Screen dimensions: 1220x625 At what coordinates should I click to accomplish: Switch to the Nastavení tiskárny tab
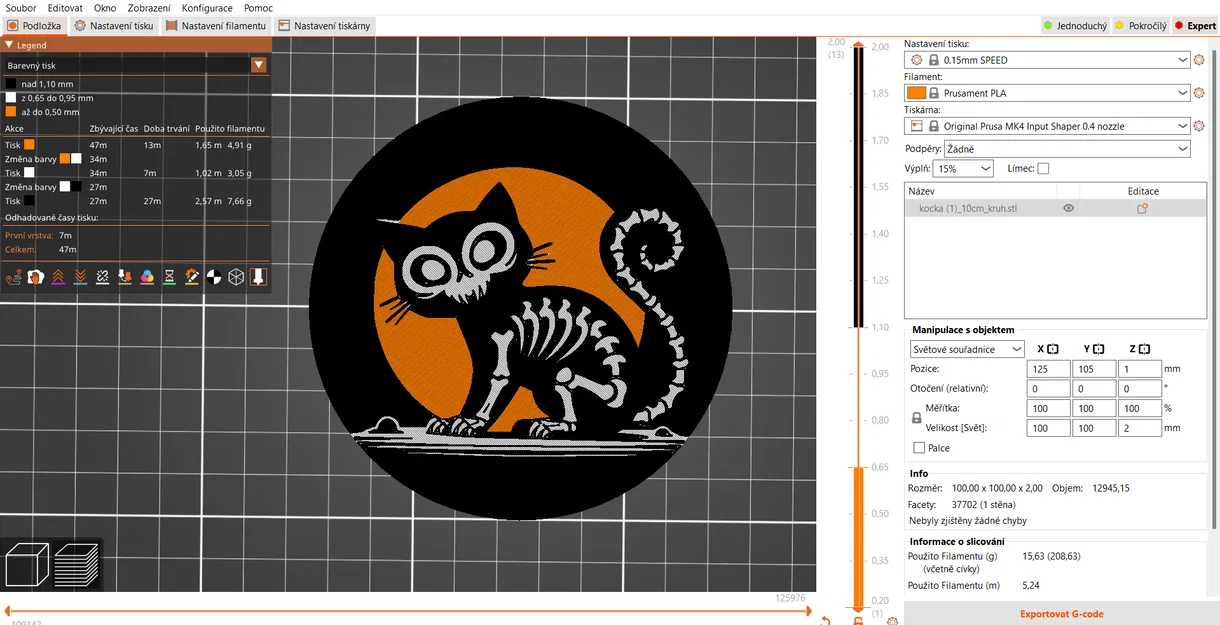(324, 26)
